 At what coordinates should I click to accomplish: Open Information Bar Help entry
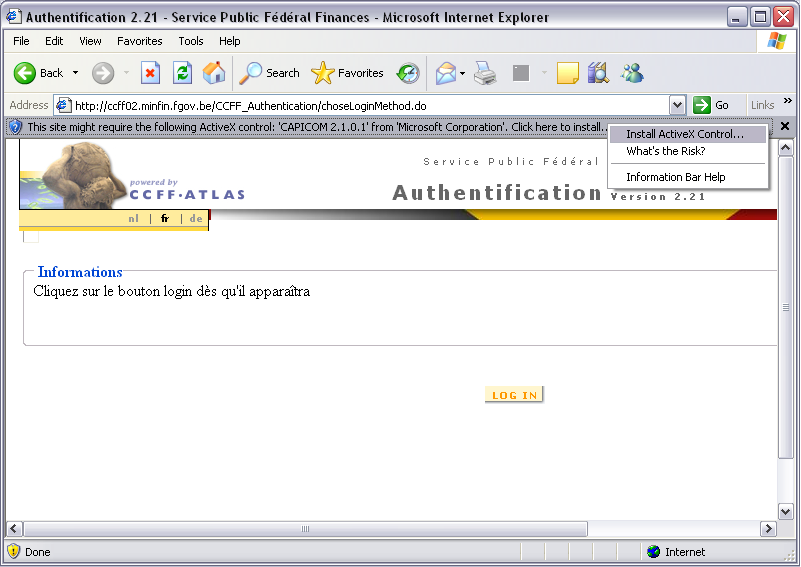point(688,177)
